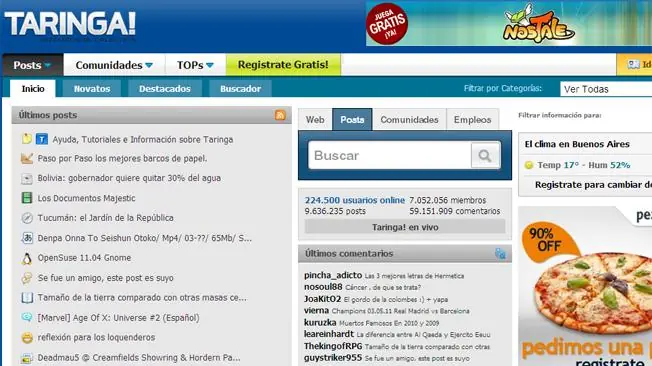Image resolution: width=652 pixels, height=366 pixels.
Task: Open user kuruzka in comments
Action: pos(320,323)
